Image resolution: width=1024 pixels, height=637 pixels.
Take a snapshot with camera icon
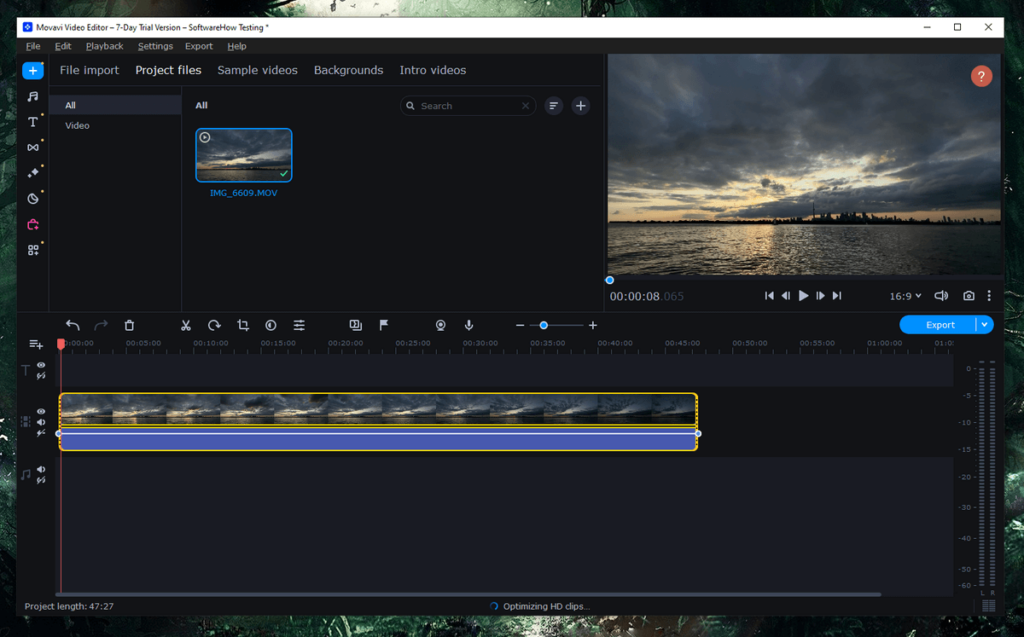[x=968, y=296]
